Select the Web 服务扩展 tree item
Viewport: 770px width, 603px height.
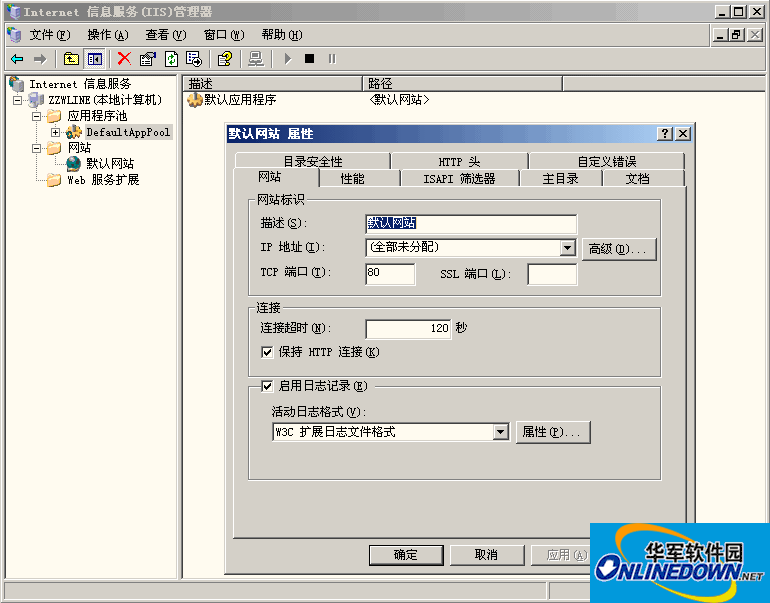click(103, 180)
